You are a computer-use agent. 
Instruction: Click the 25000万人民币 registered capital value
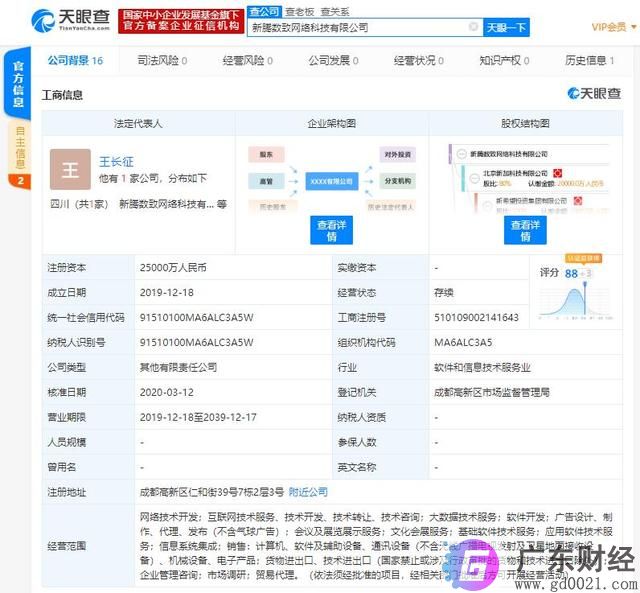173,268
